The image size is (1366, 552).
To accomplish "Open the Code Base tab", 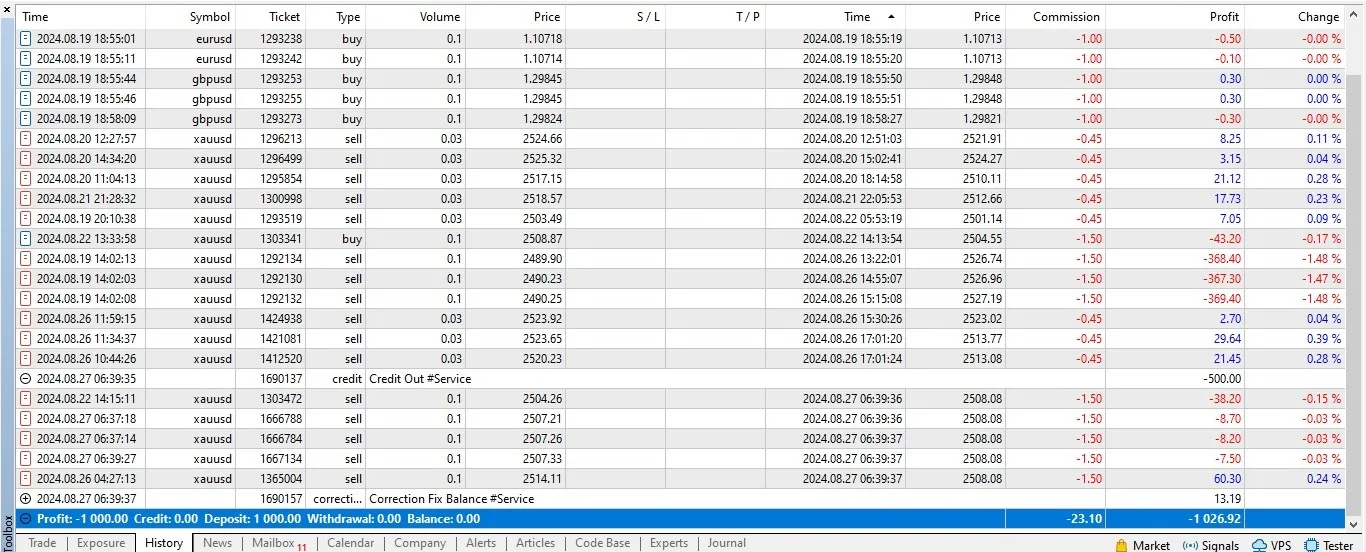I will (603, 543).
